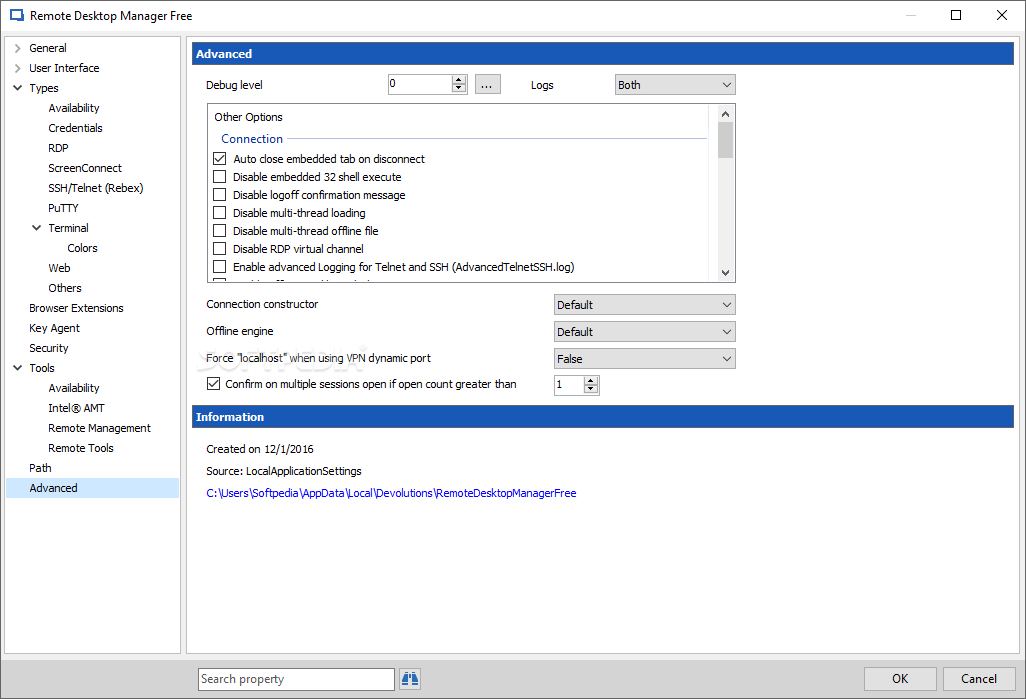This screenshot has width=1026, height=699.
Task: Click Other Options scrollbar up arrow
Action: [725, 114]
